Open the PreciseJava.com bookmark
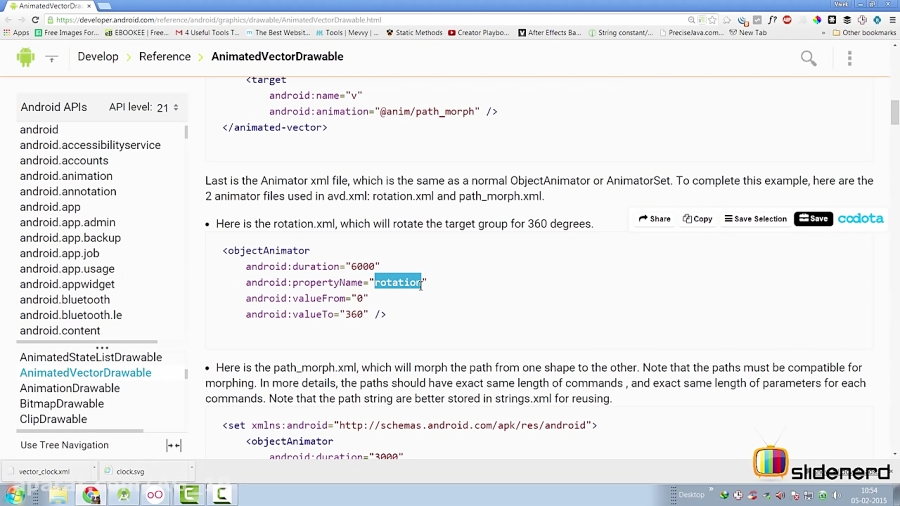Image resolution: width=900 pixels, height=506 pixels. pos(692,33)
